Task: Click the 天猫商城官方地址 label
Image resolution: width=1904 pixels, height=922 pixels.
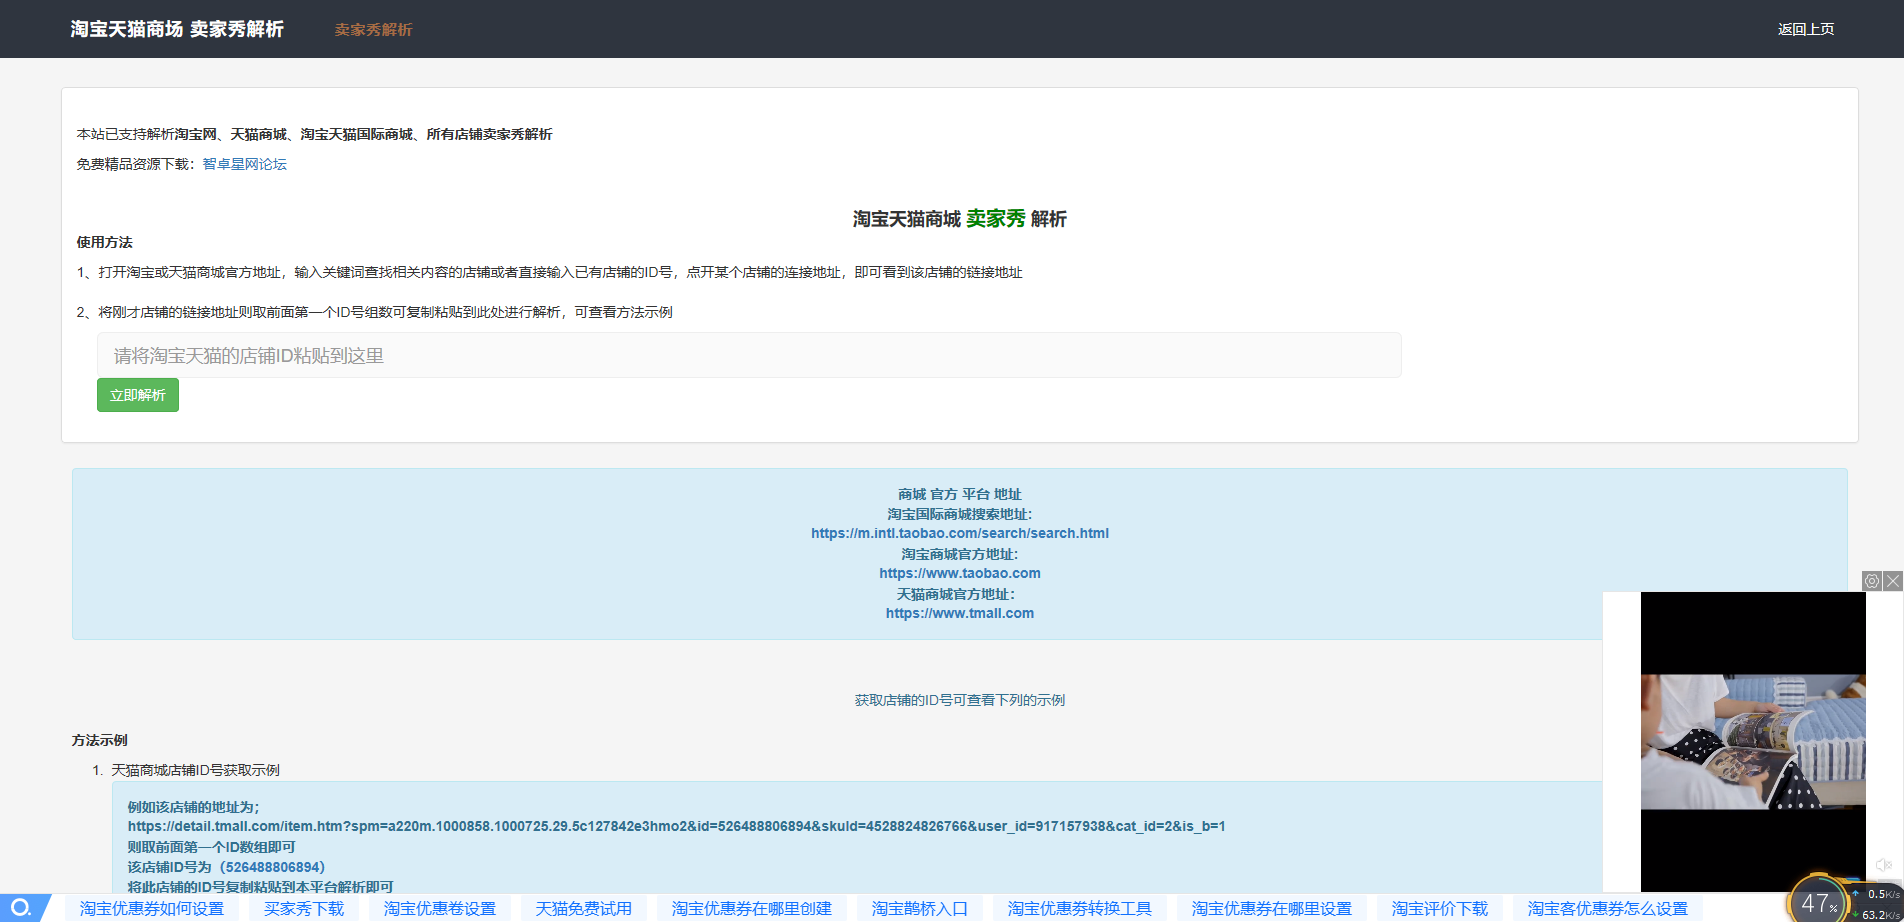Action: [x=956, y=594]
